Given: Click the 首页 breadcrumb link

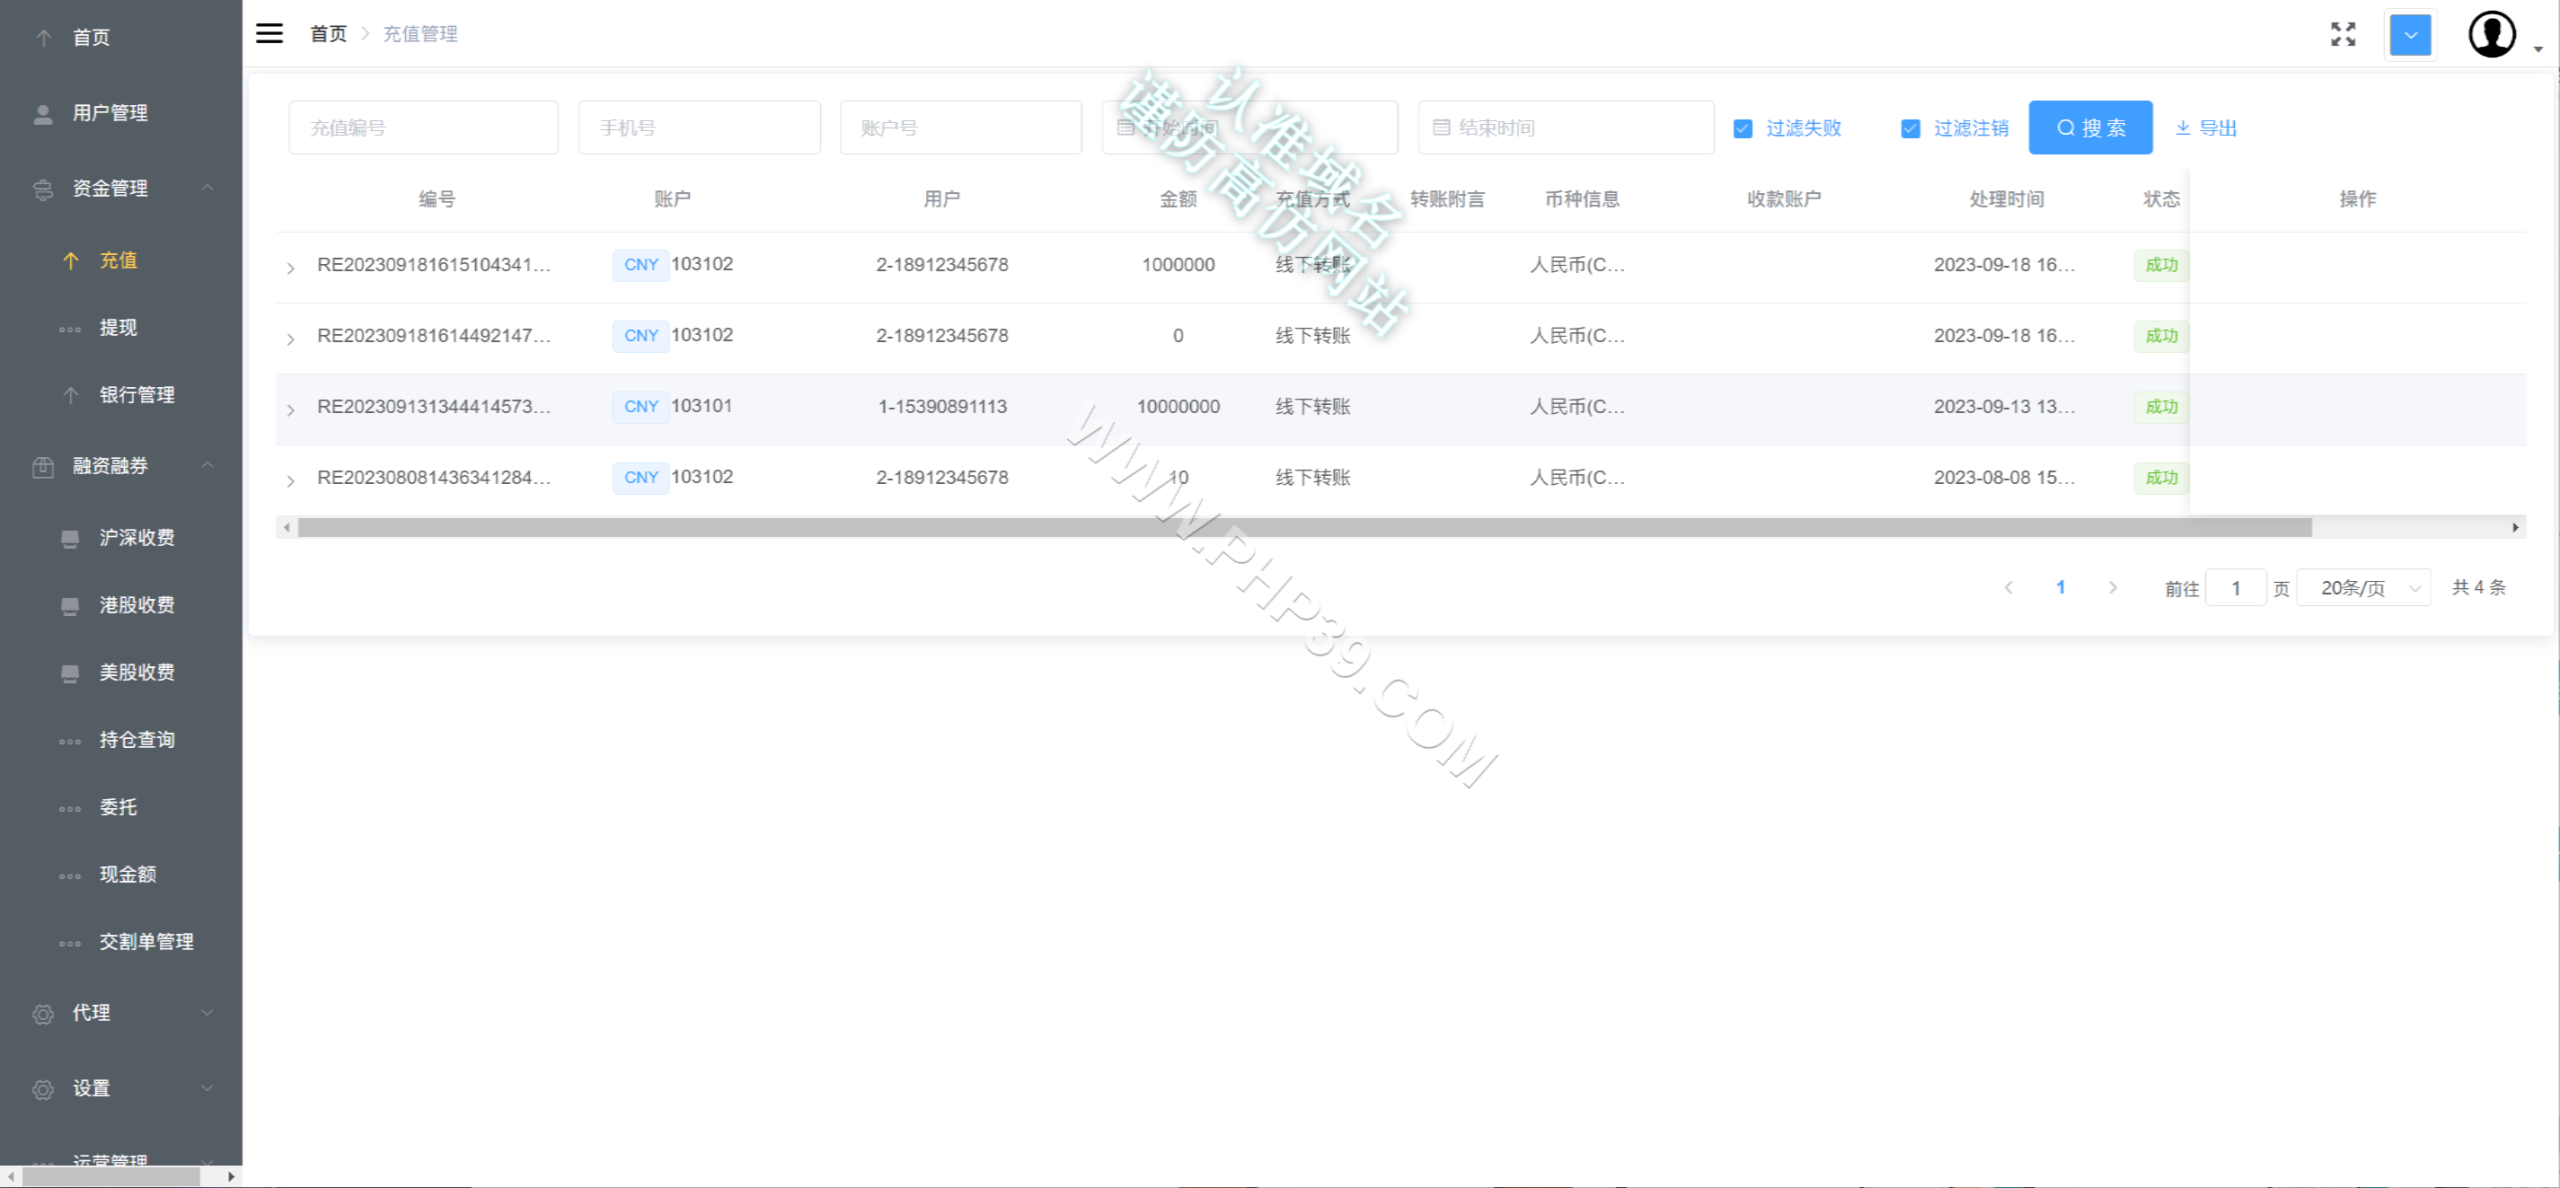Looking at the screenshot, I should (328, 34).
